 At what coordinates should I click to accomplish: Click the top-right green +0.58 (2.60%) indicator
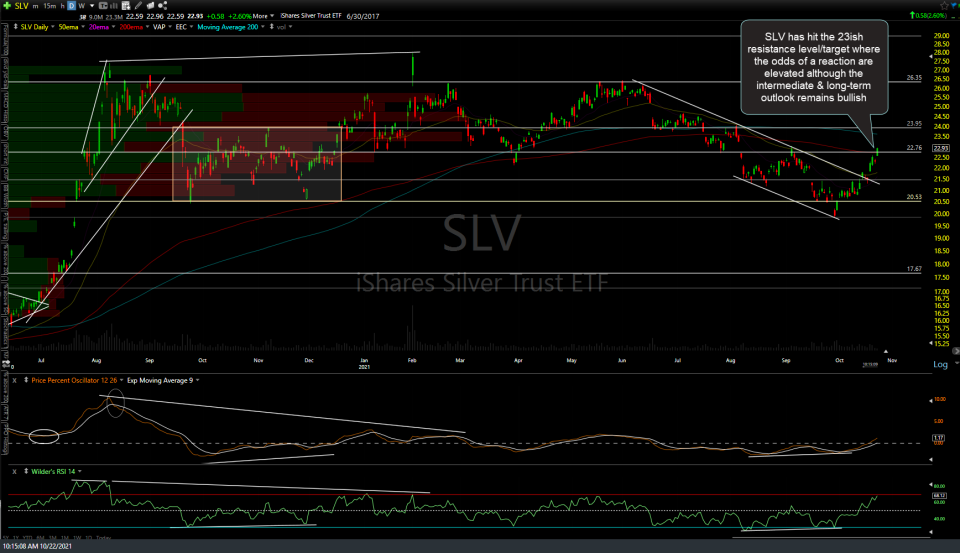click(928, 15)
